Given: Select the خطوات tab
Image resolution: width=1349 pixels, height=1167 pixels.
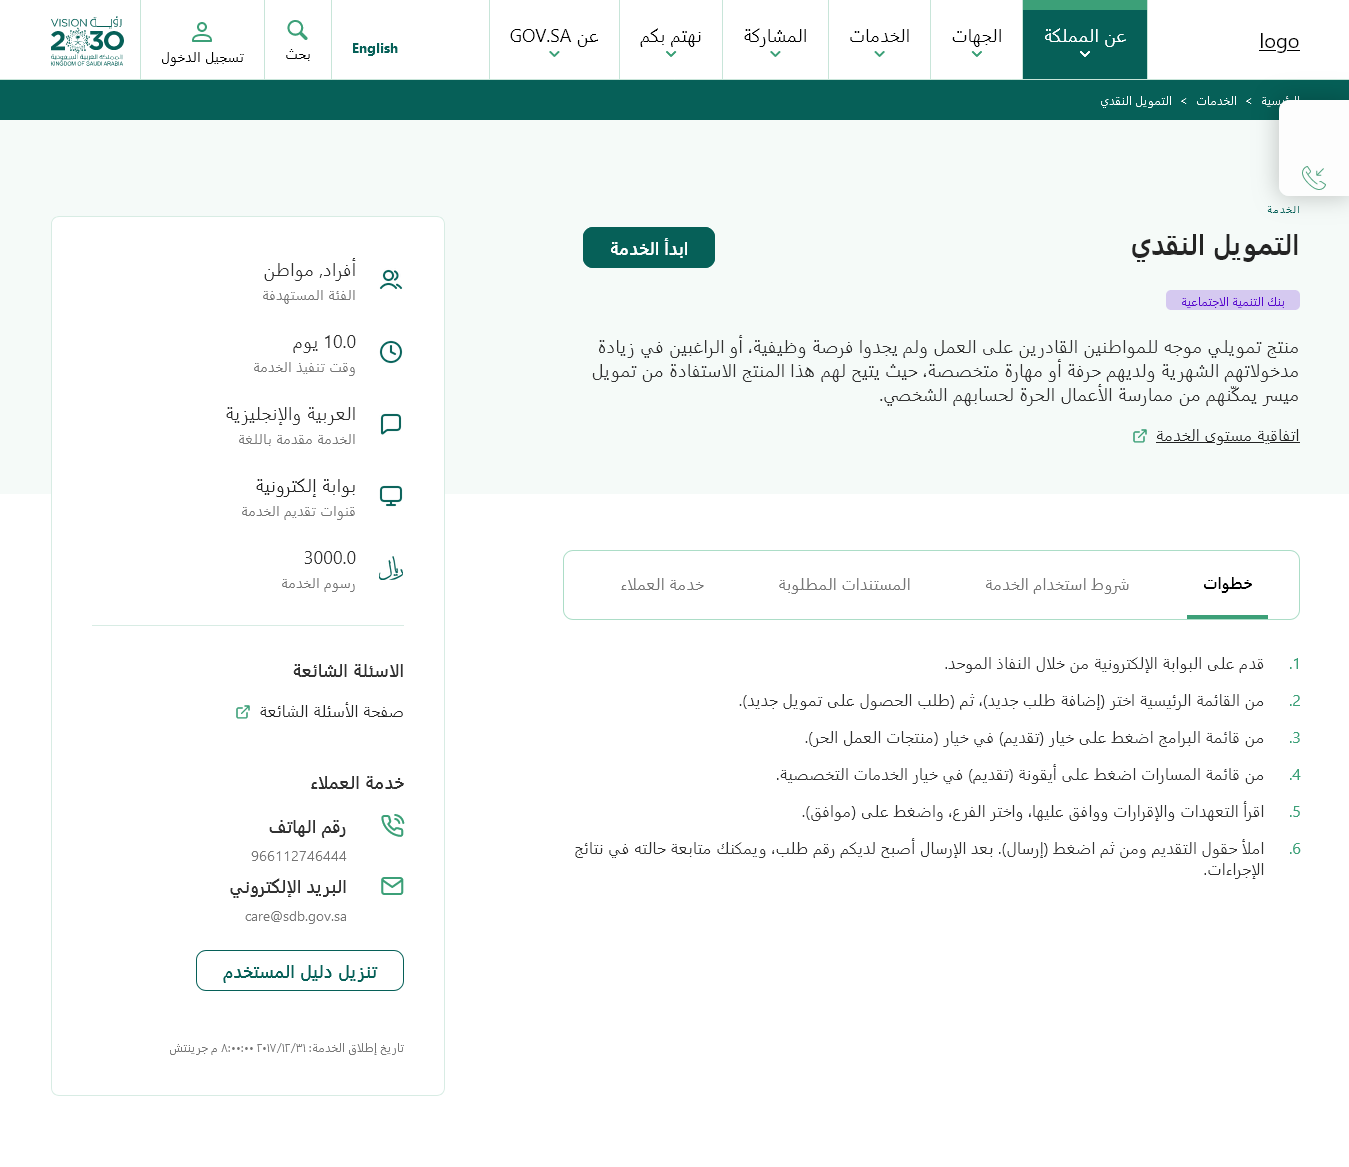Looking at the screenshot, I should 1227,584.
